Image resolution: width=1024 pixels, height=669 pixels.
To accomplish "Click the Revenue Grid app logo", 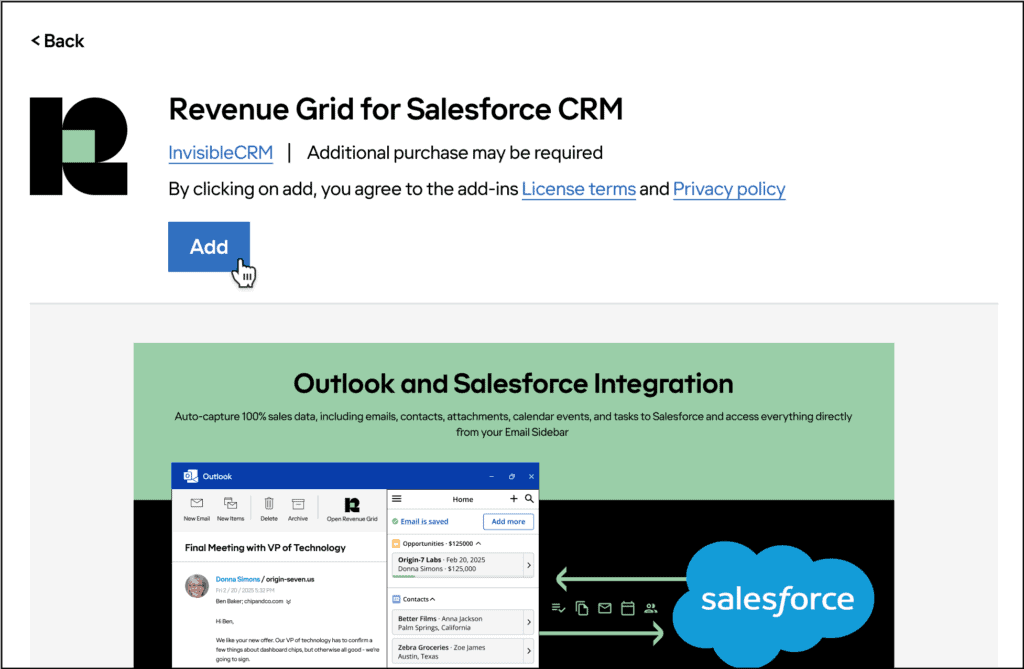I will (79, 146).
